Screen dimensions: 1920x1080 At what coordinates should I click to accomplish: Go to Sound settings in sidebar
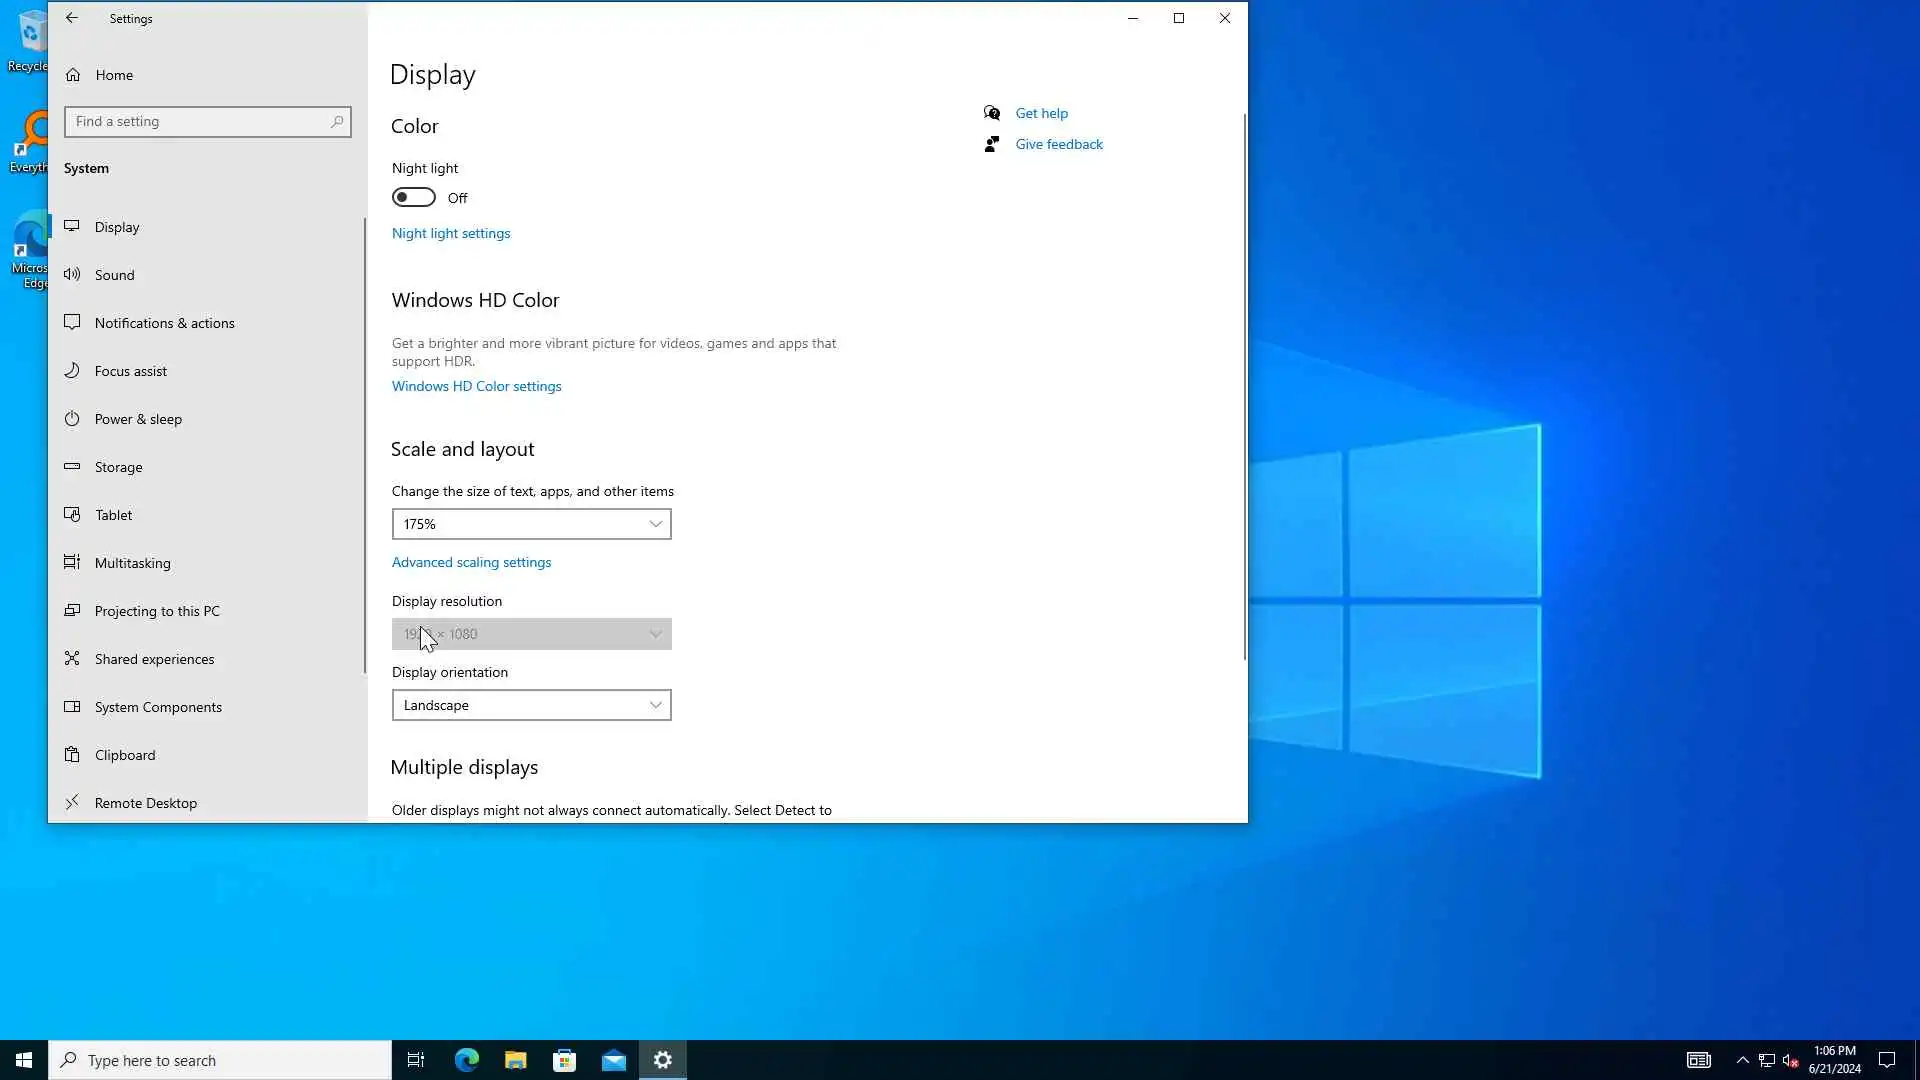(114, 275)
